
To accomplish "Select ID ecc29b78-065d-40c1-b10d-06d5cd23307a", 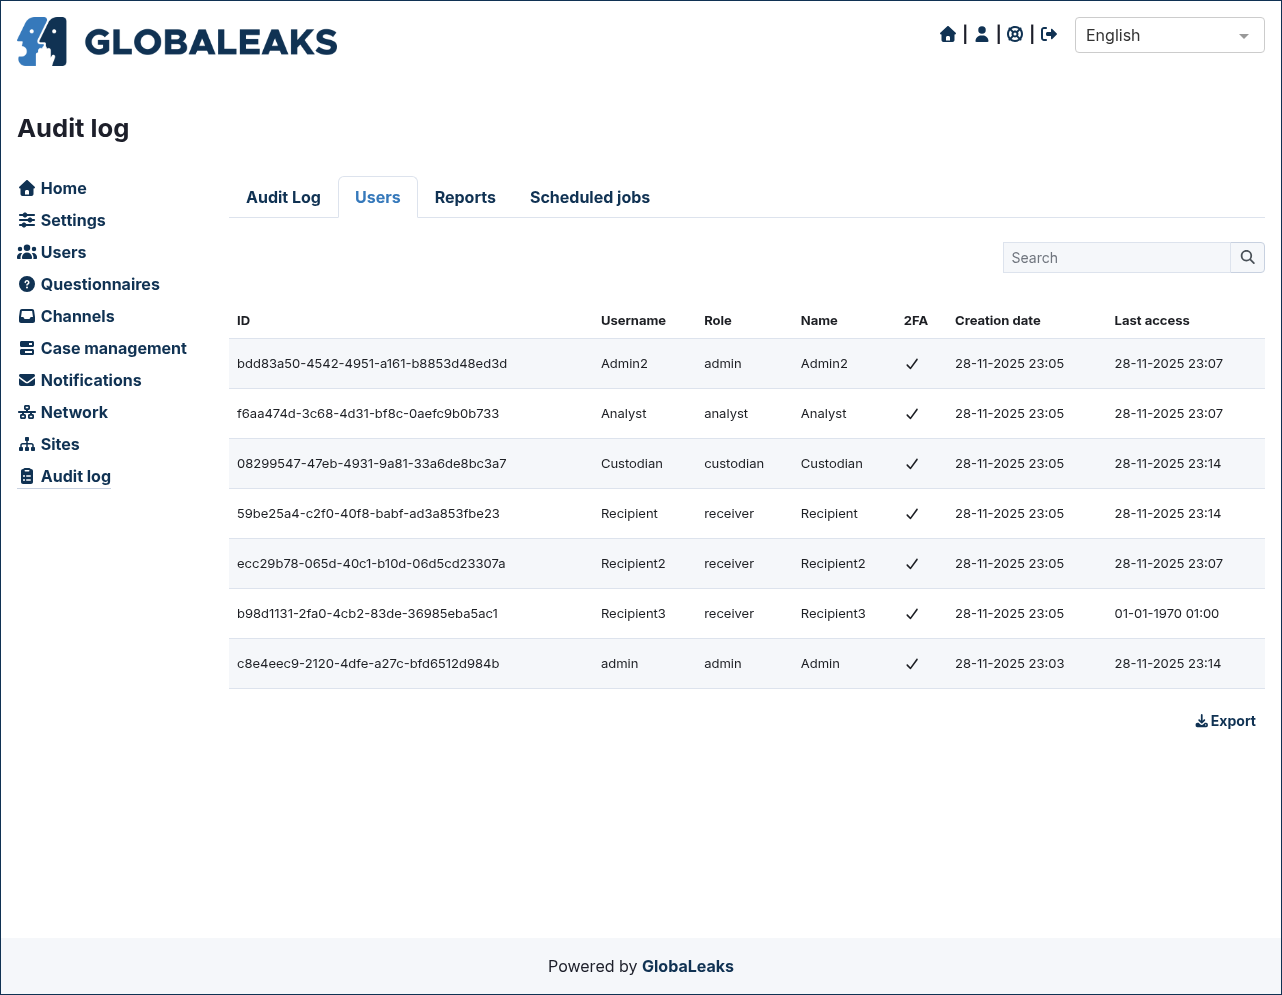I will 371,564.
